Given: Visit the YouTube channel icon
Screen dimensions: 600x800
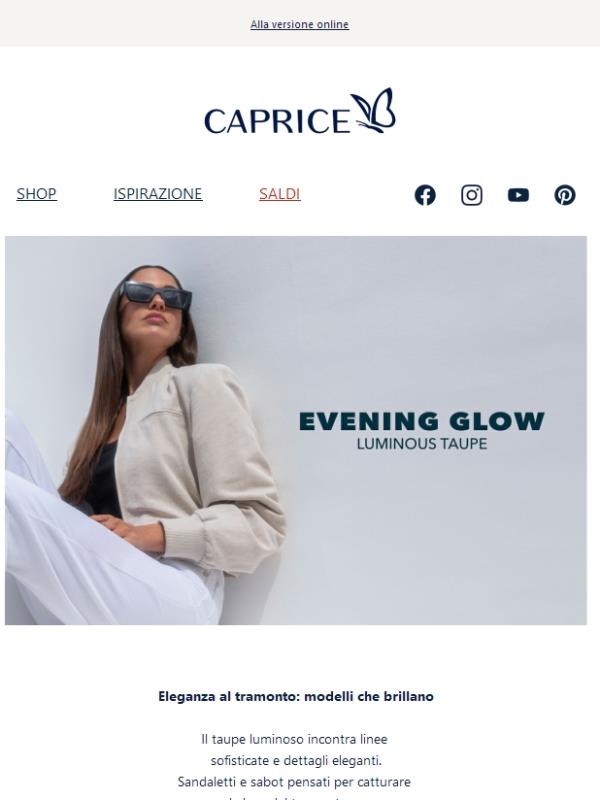Looking at the screenshot, I should point(518,195).
